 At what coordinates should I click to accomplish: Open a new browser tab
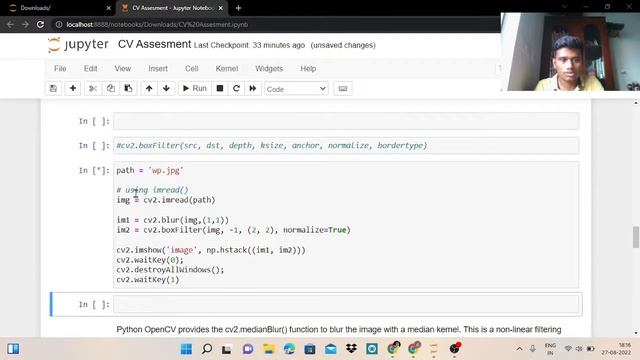click(x=238, y=8)
